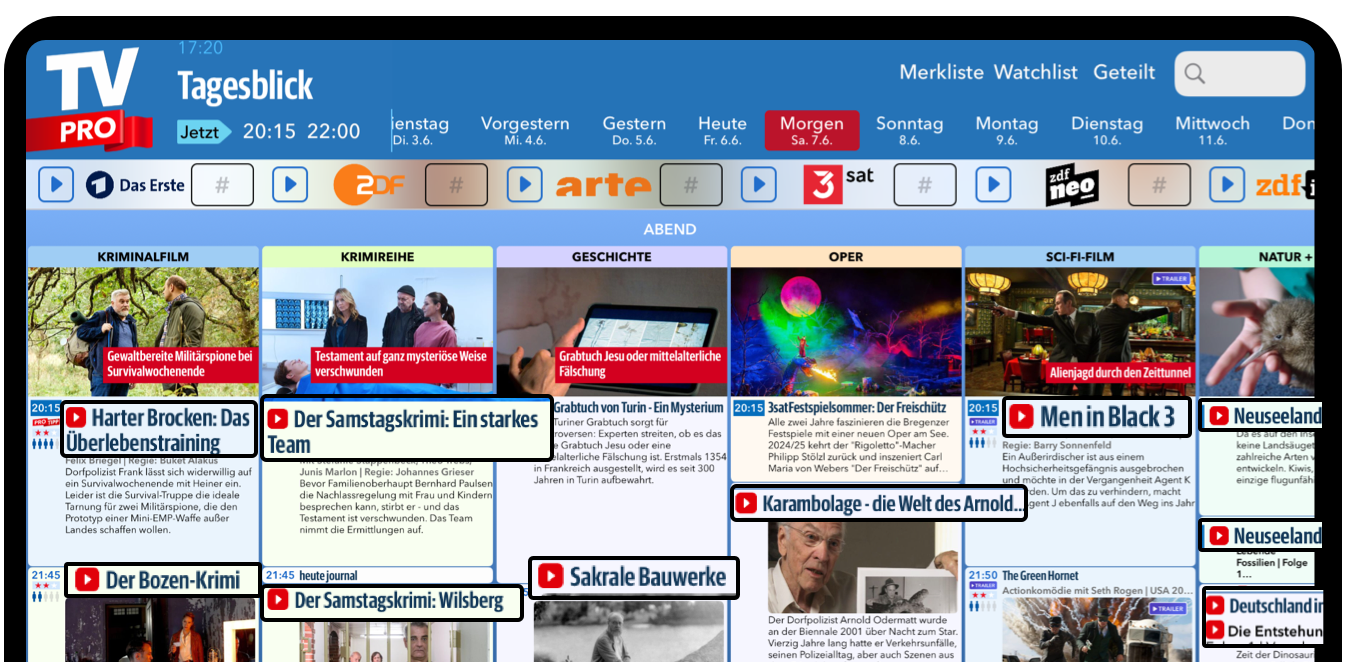View Kriminalfilm thumbnail of two men outdoors

point(143,332)
